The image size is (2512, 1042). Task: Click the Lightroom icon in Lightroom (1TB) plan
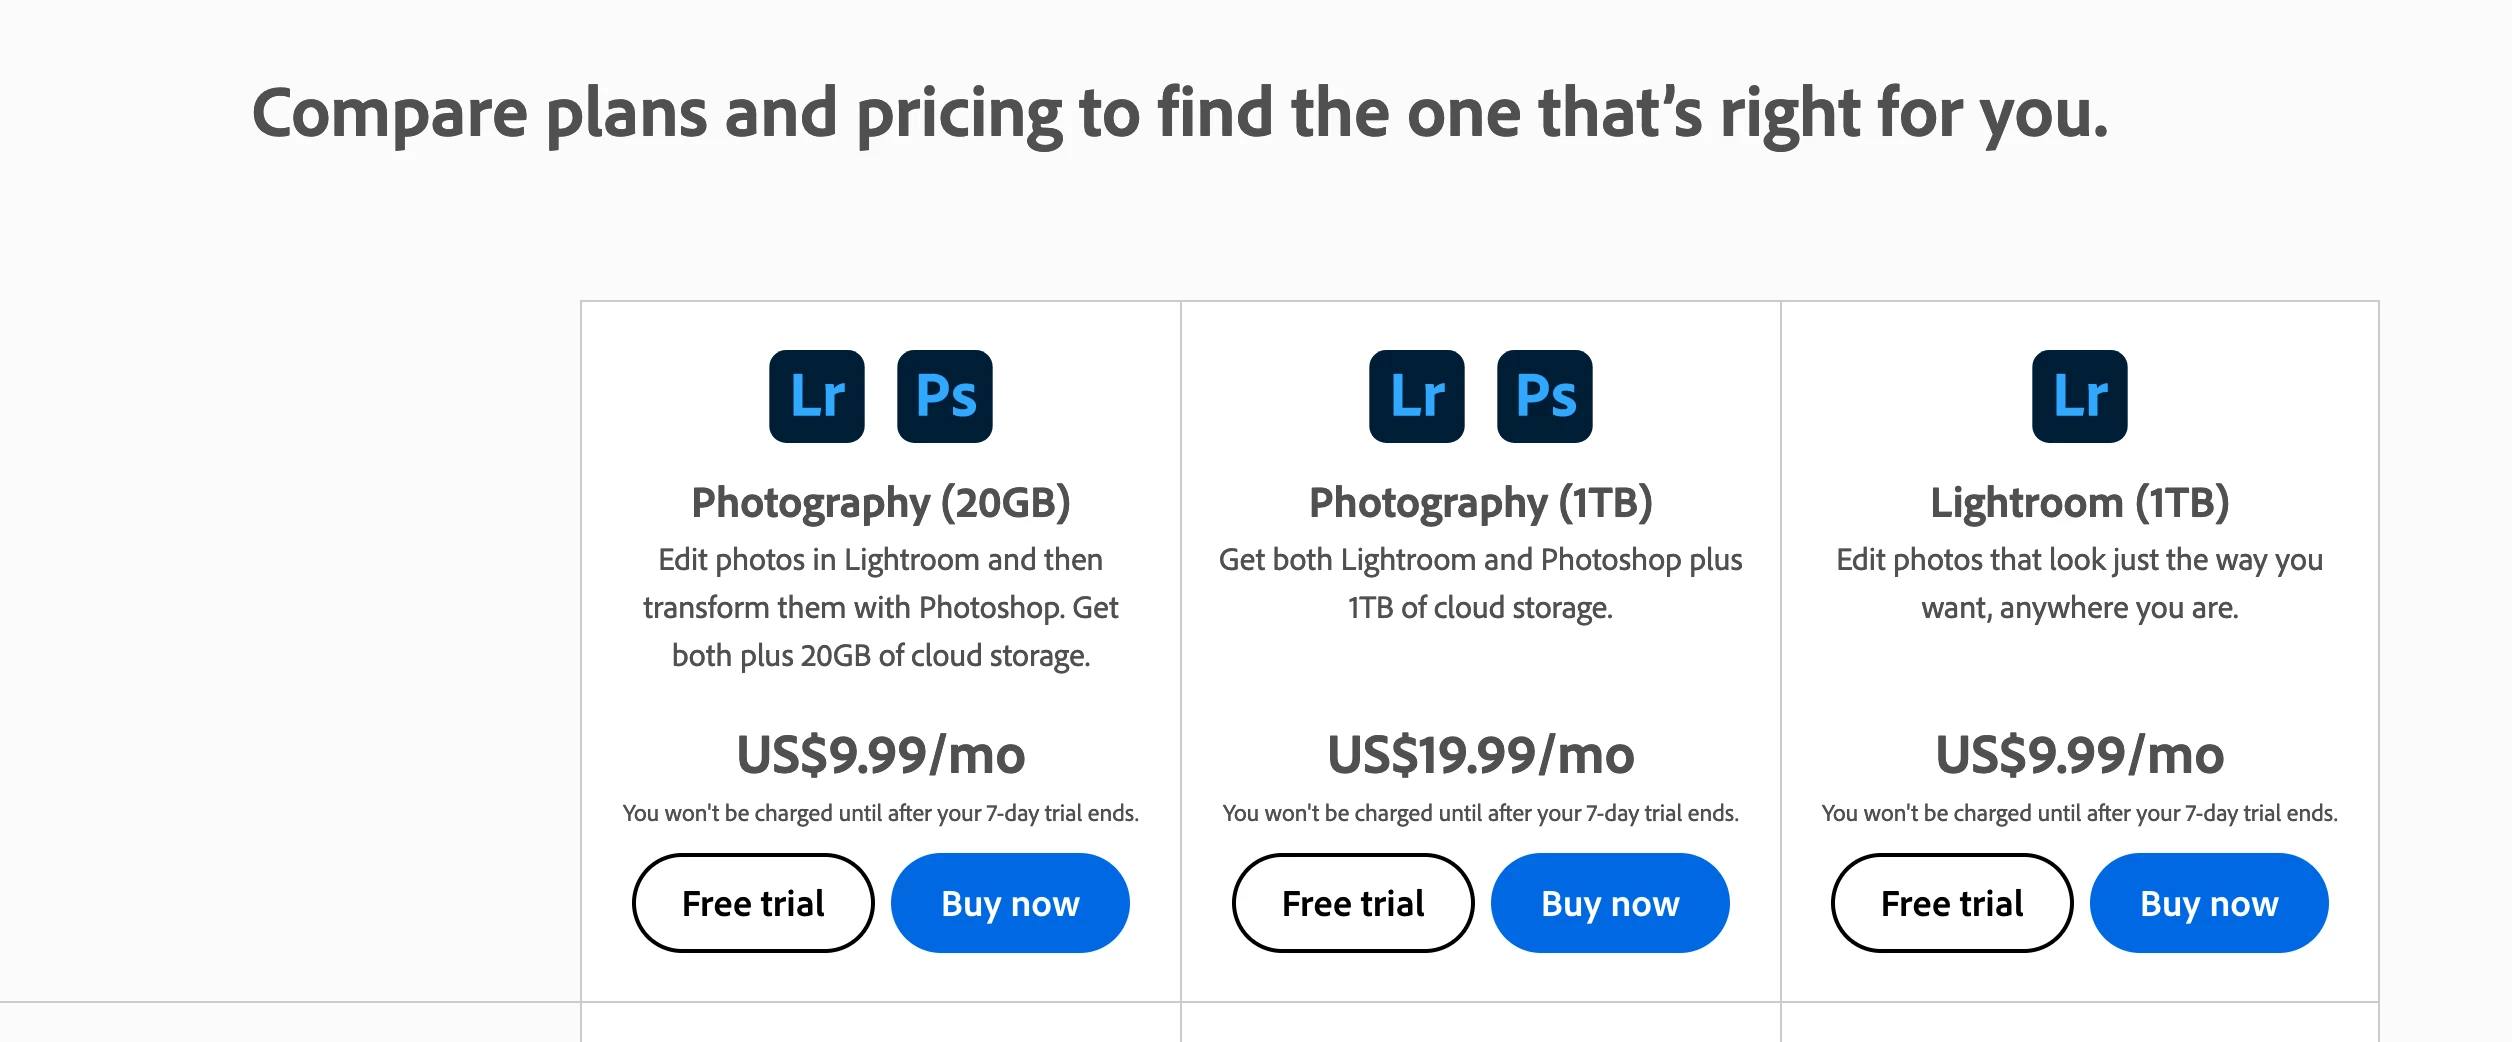(2080, 396)
